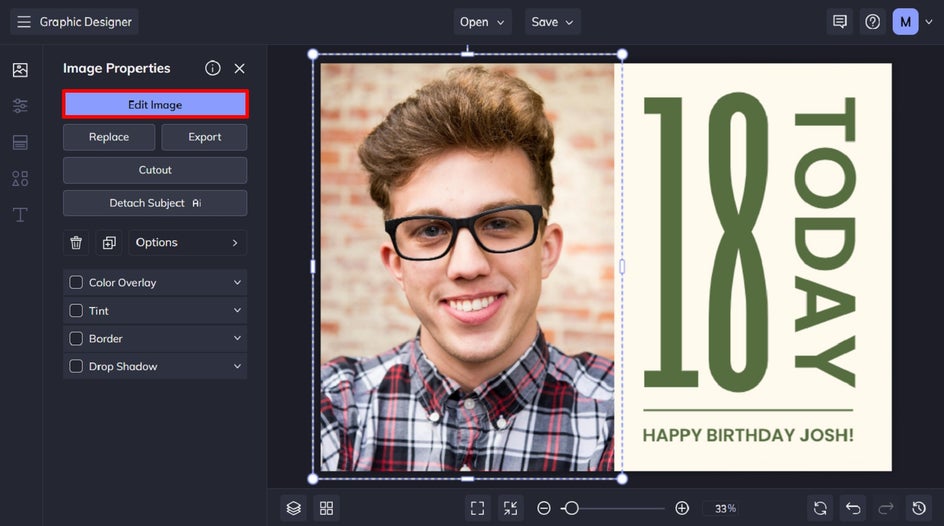
Task: Toggle the Drop Shadow checkbox
Action: click(x=76, y=367)
